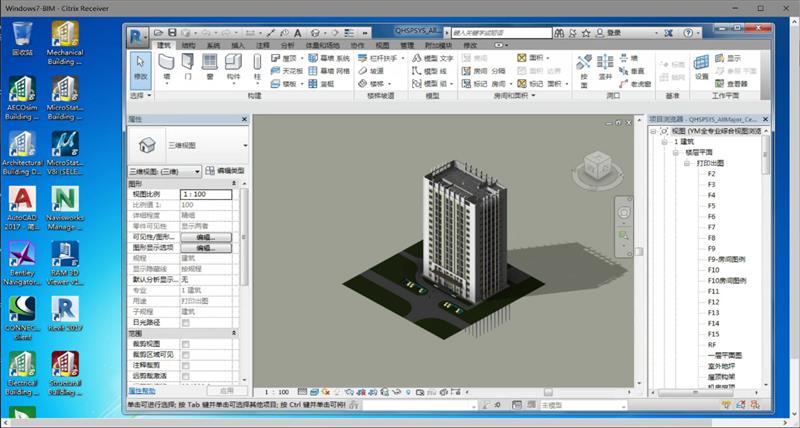
Task: Open the 视图 ribbon tab
Action: tap(382, 45)
